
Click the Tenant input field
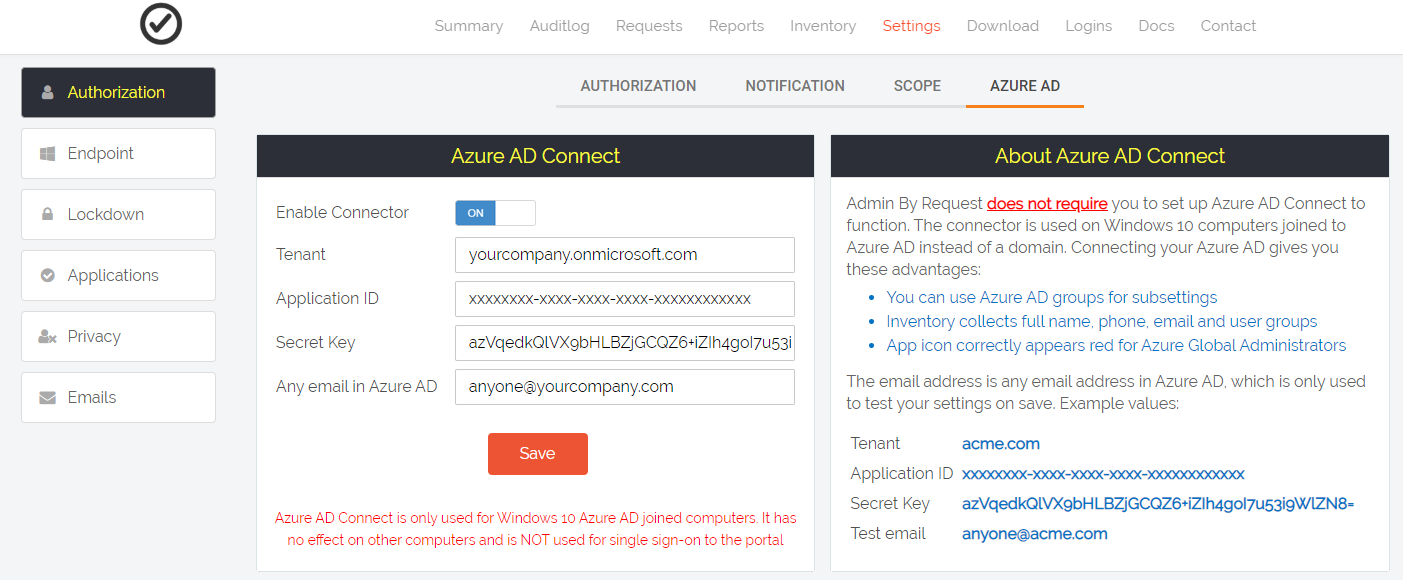625,255
